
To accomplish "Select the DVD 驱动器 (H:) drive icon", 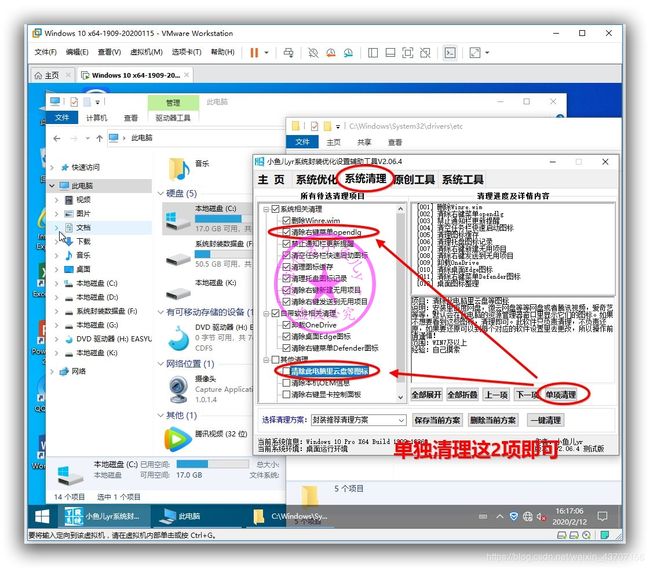I will click(x=179, y=338).
